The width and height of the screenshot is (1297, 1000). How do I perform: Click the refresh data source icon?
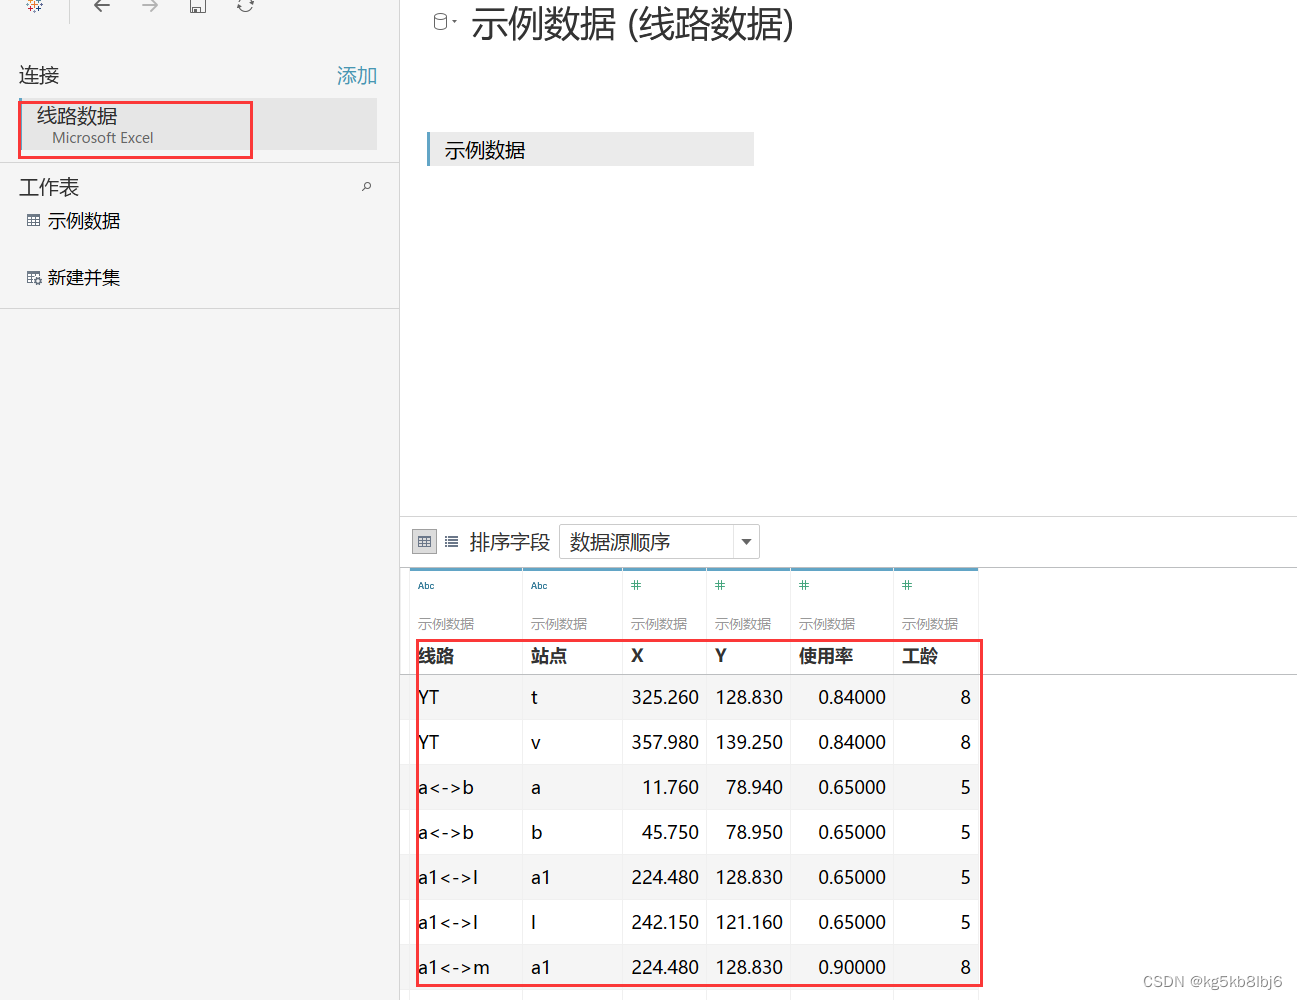point(245,5)
